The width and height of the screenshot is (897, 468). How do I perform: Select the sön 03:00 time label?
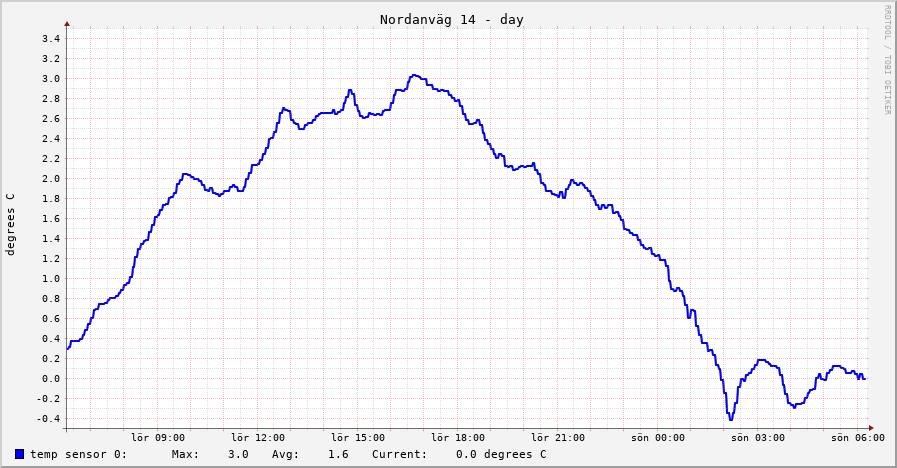pyautogui.click(x=758, y=437)
